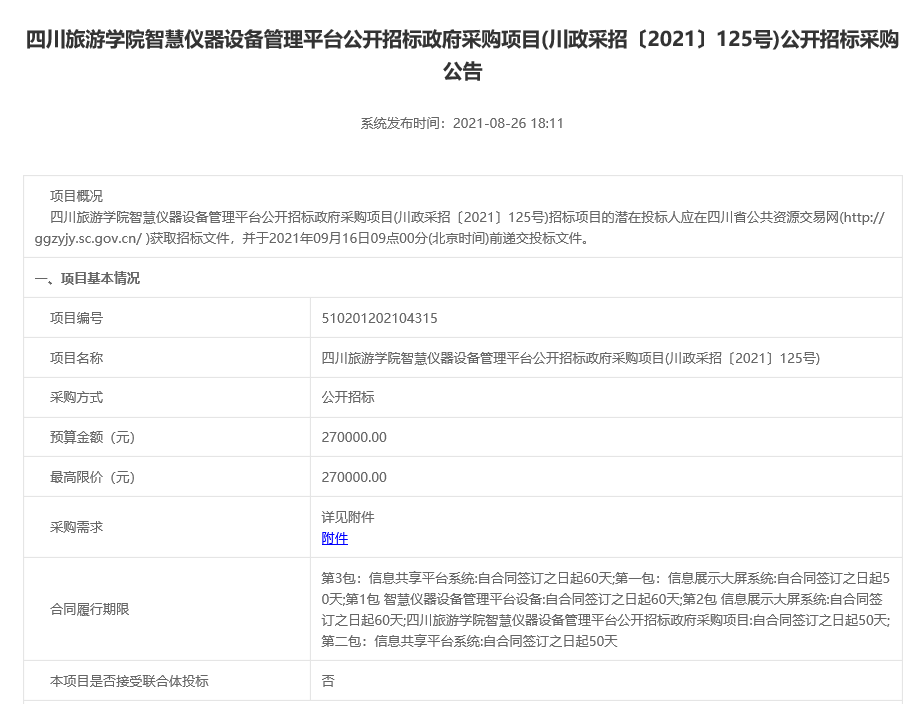The width and height of the screenshot is (922, 704).
Task: Click the 采购需求 label
Action: [76, 528]
